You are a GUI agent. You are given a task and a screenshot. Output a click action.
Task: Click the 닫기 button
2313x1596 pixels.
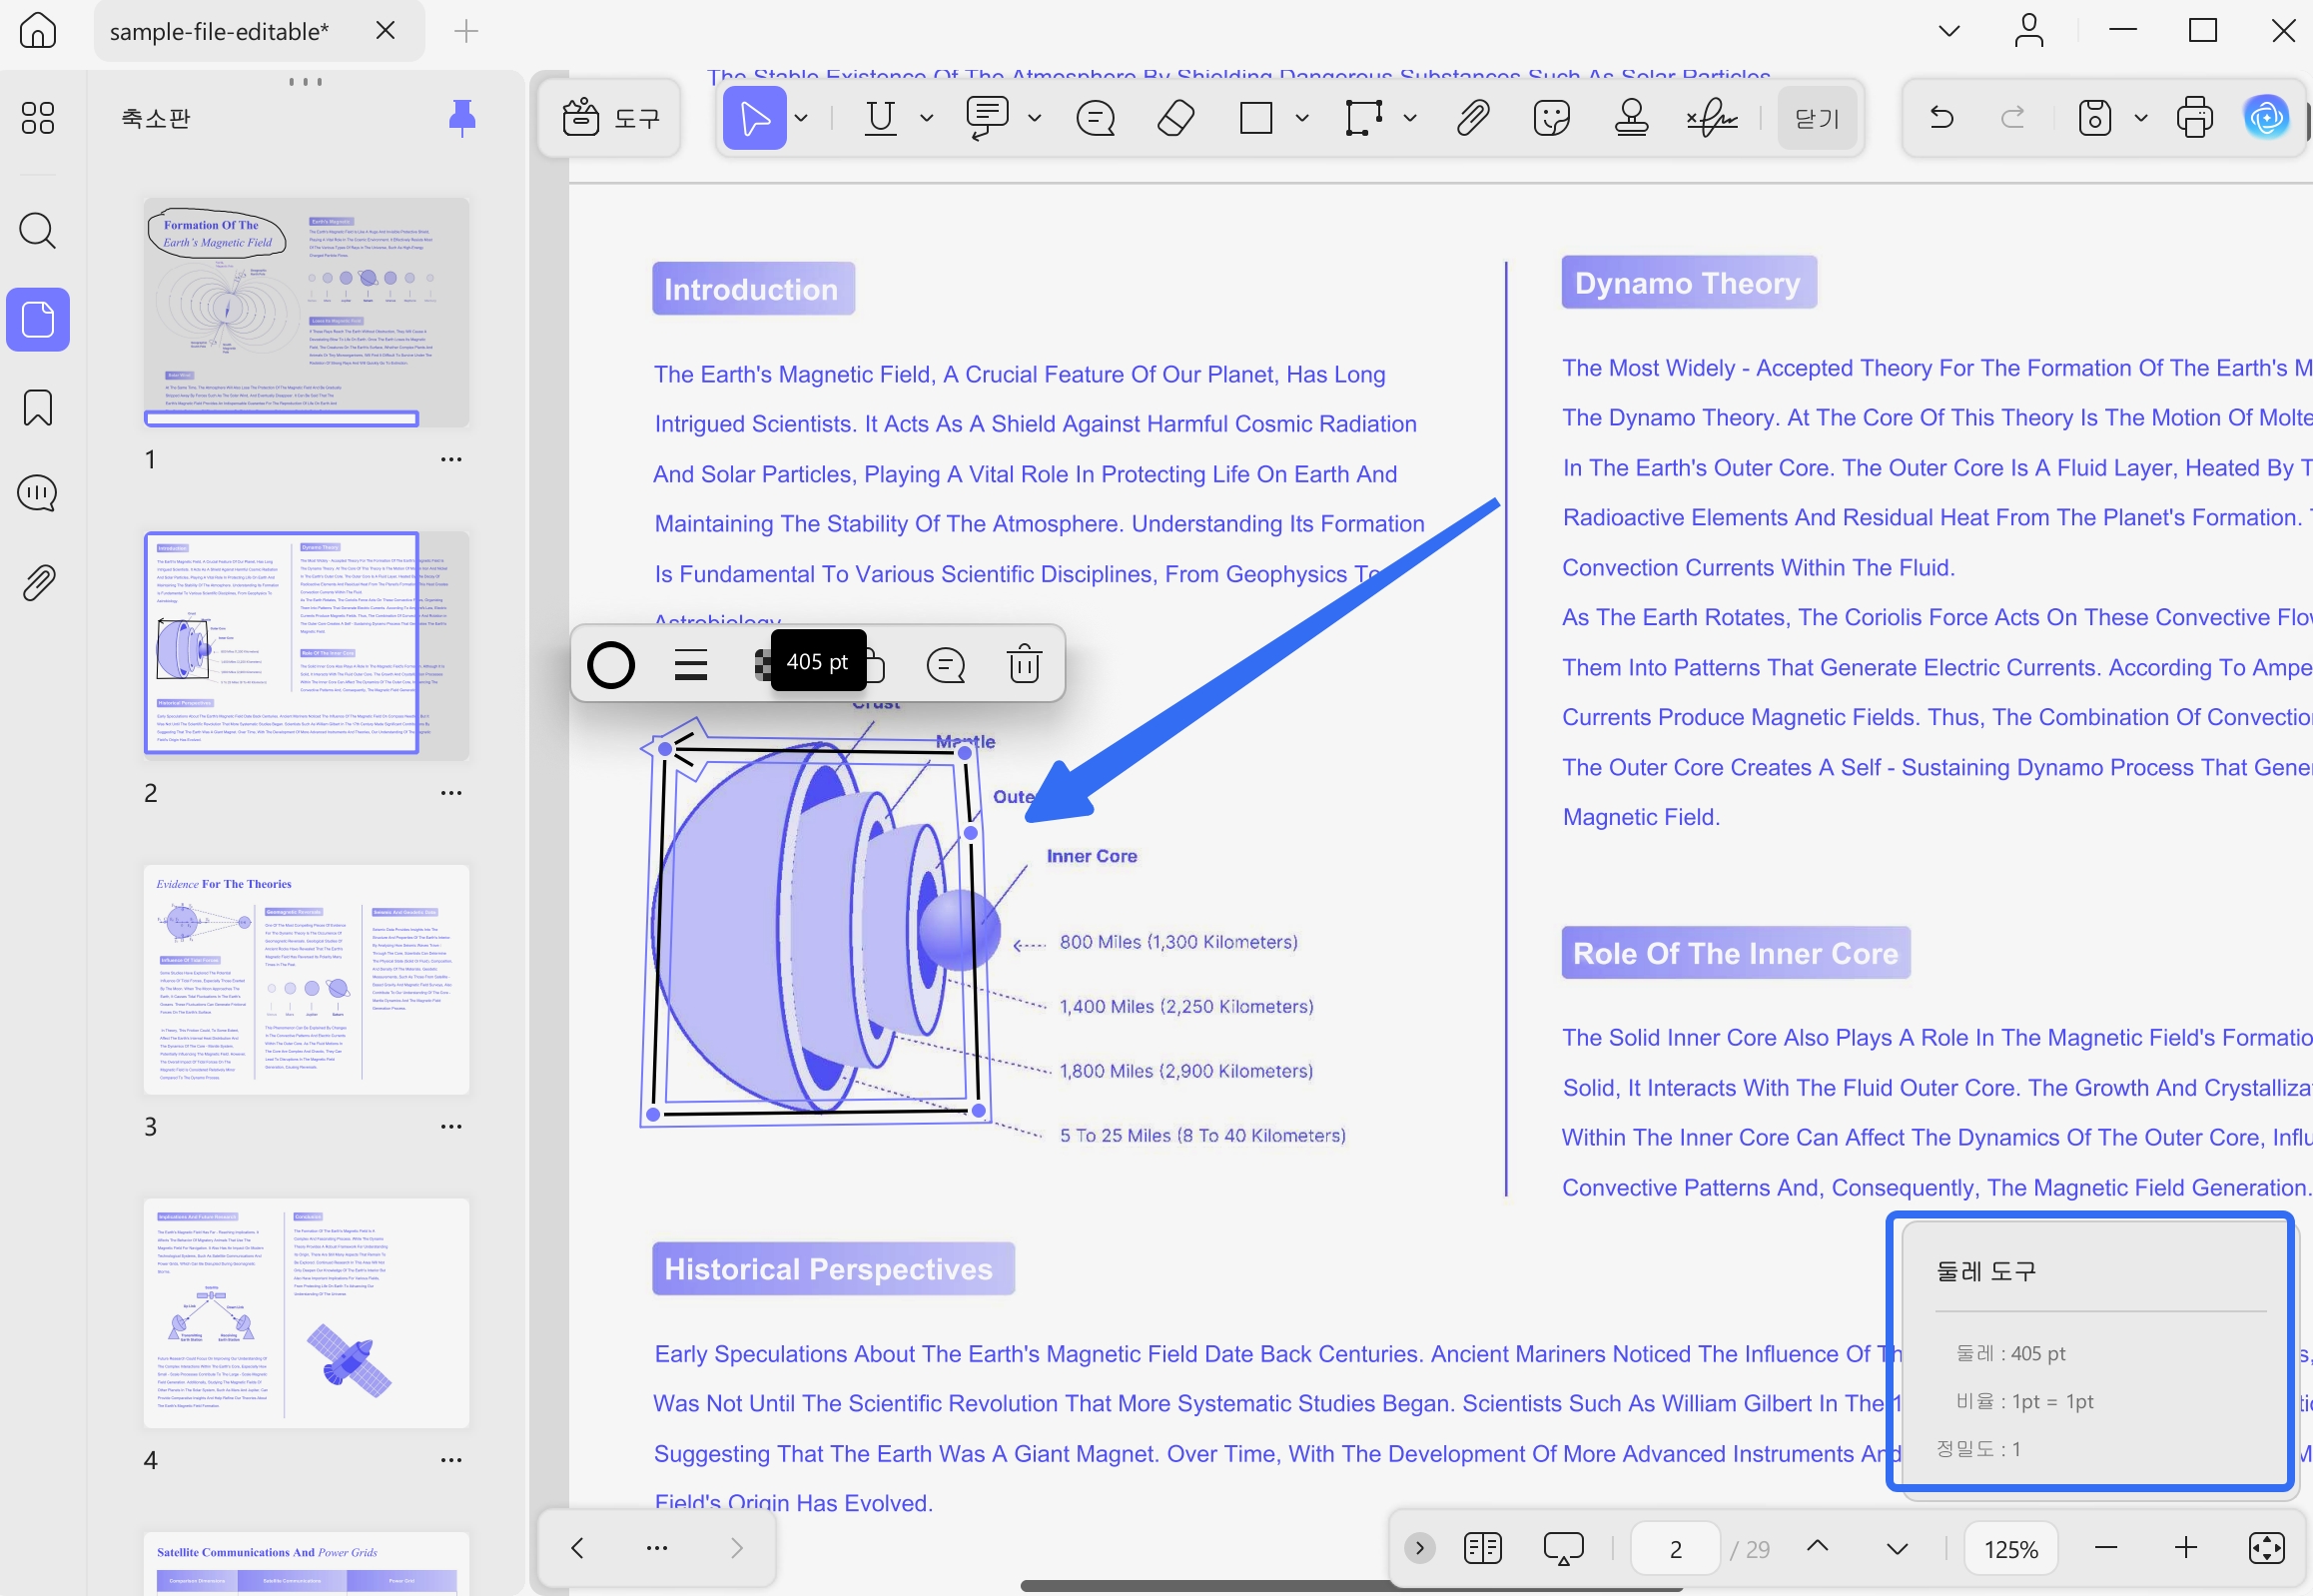(x=1817, y=118)
